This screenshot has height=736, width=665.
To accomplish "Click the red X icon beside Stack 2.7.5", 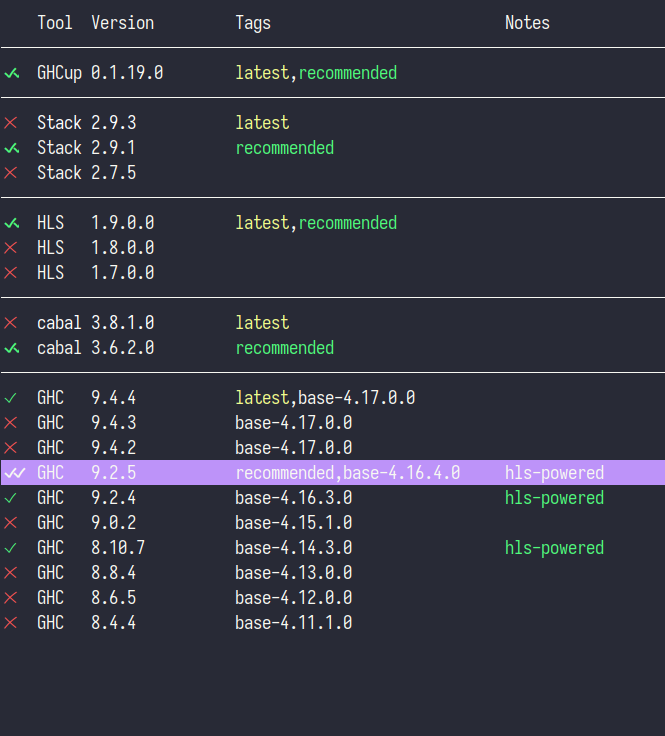I will coord(10,173).
